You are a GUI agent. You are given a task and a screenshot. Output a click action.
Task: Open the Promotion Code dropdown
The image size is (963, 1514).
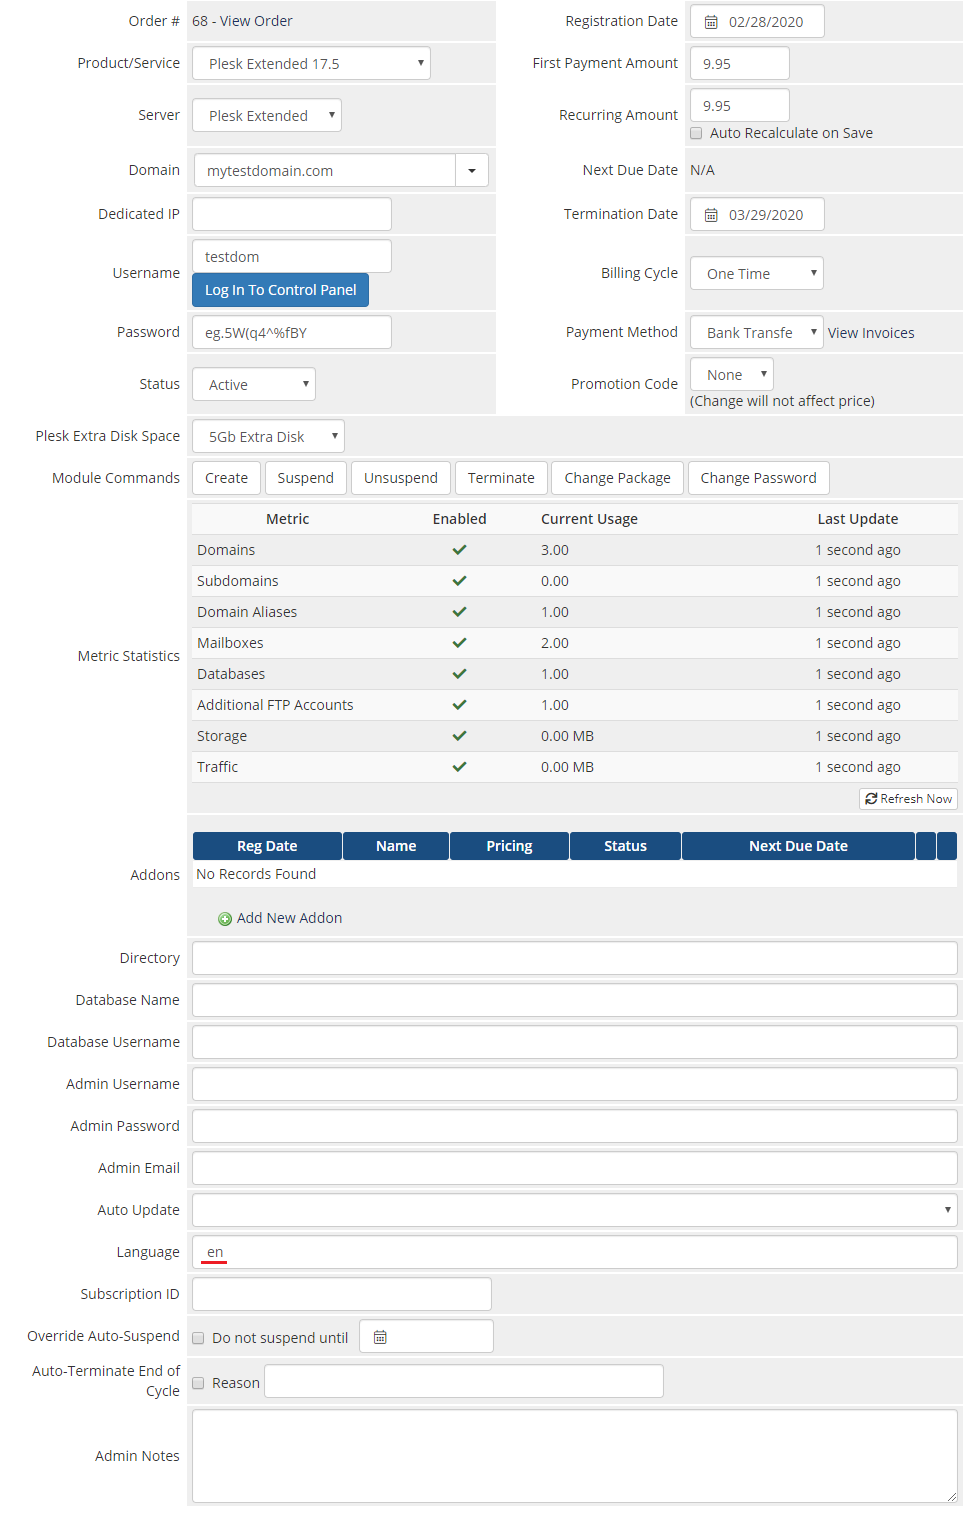coord(732,374)
